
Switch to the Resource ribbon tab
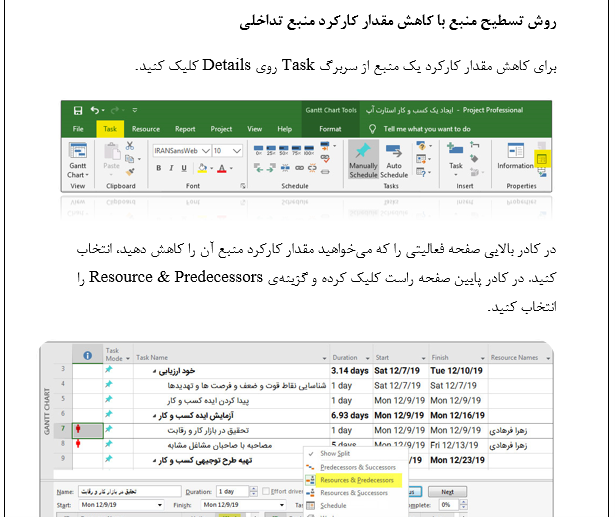146,129
